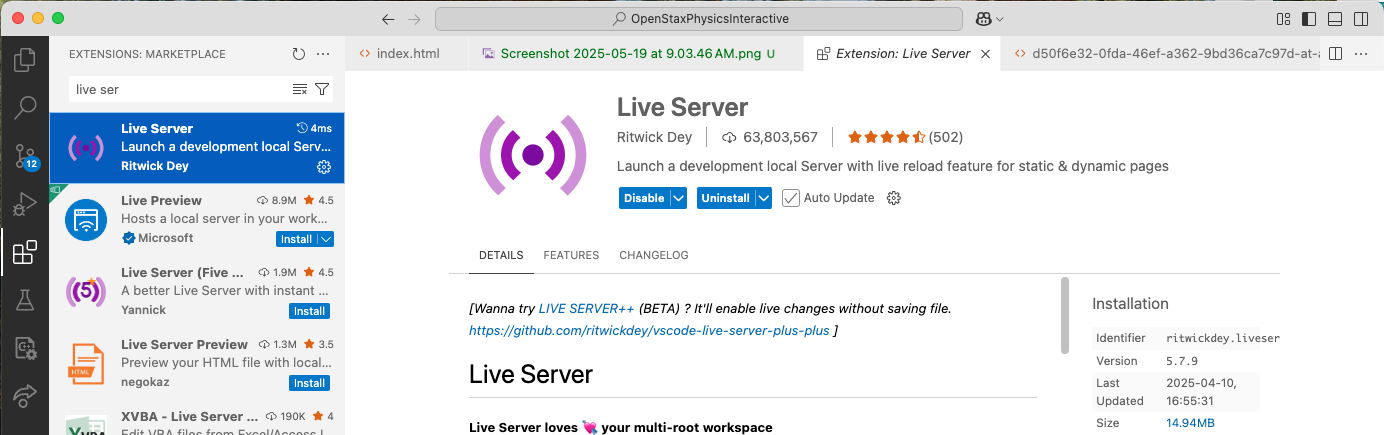
Task: Switch to the index.html tab
Action: point(407,54)
